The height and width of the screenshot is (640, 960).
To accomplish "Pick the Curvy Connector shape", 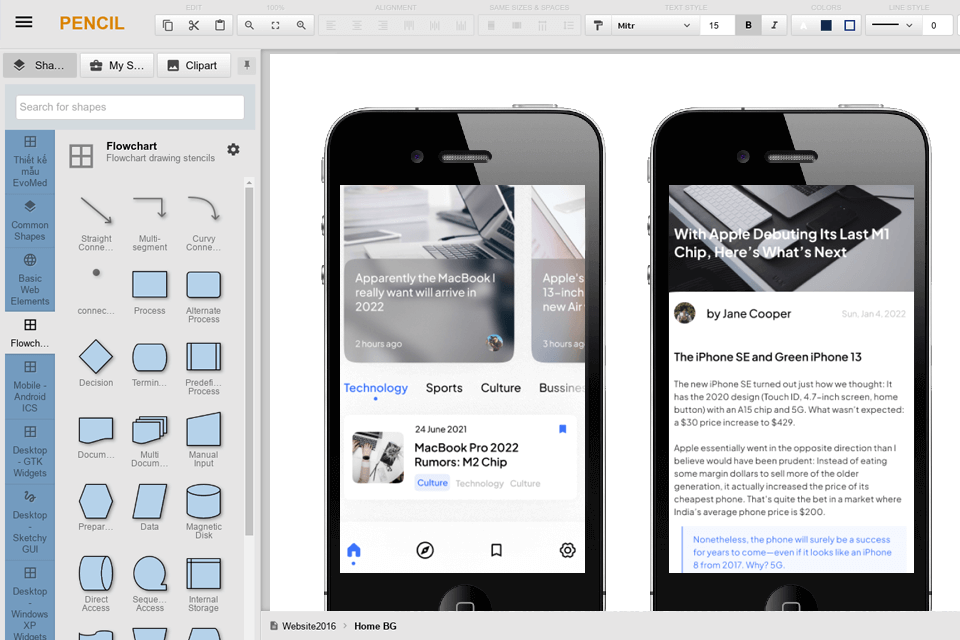I will coord(204,223).
